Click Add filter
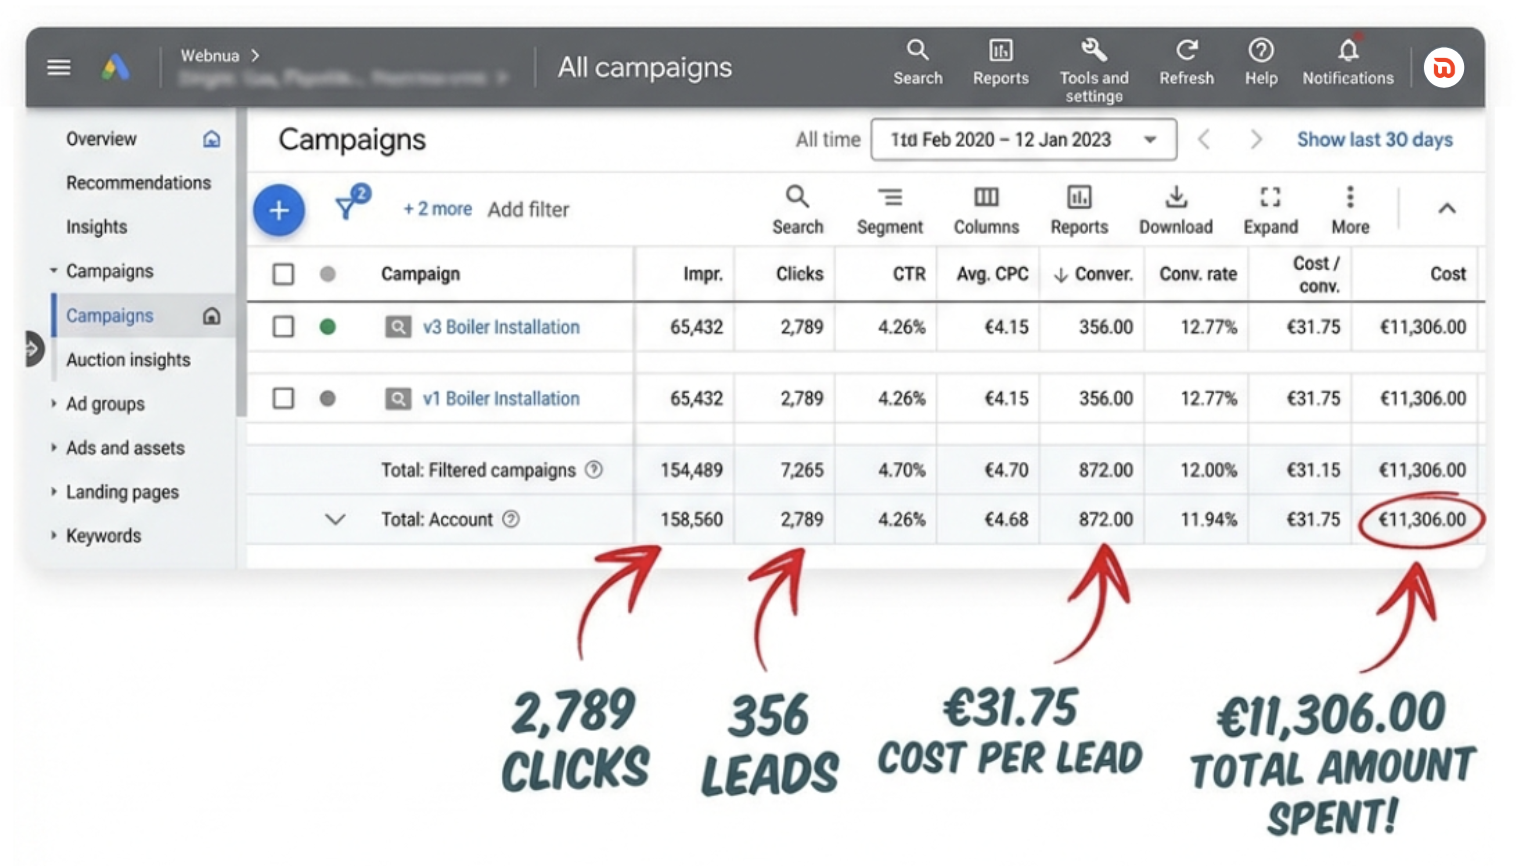This screenshot has width=1516, height=866. point(528,210)
